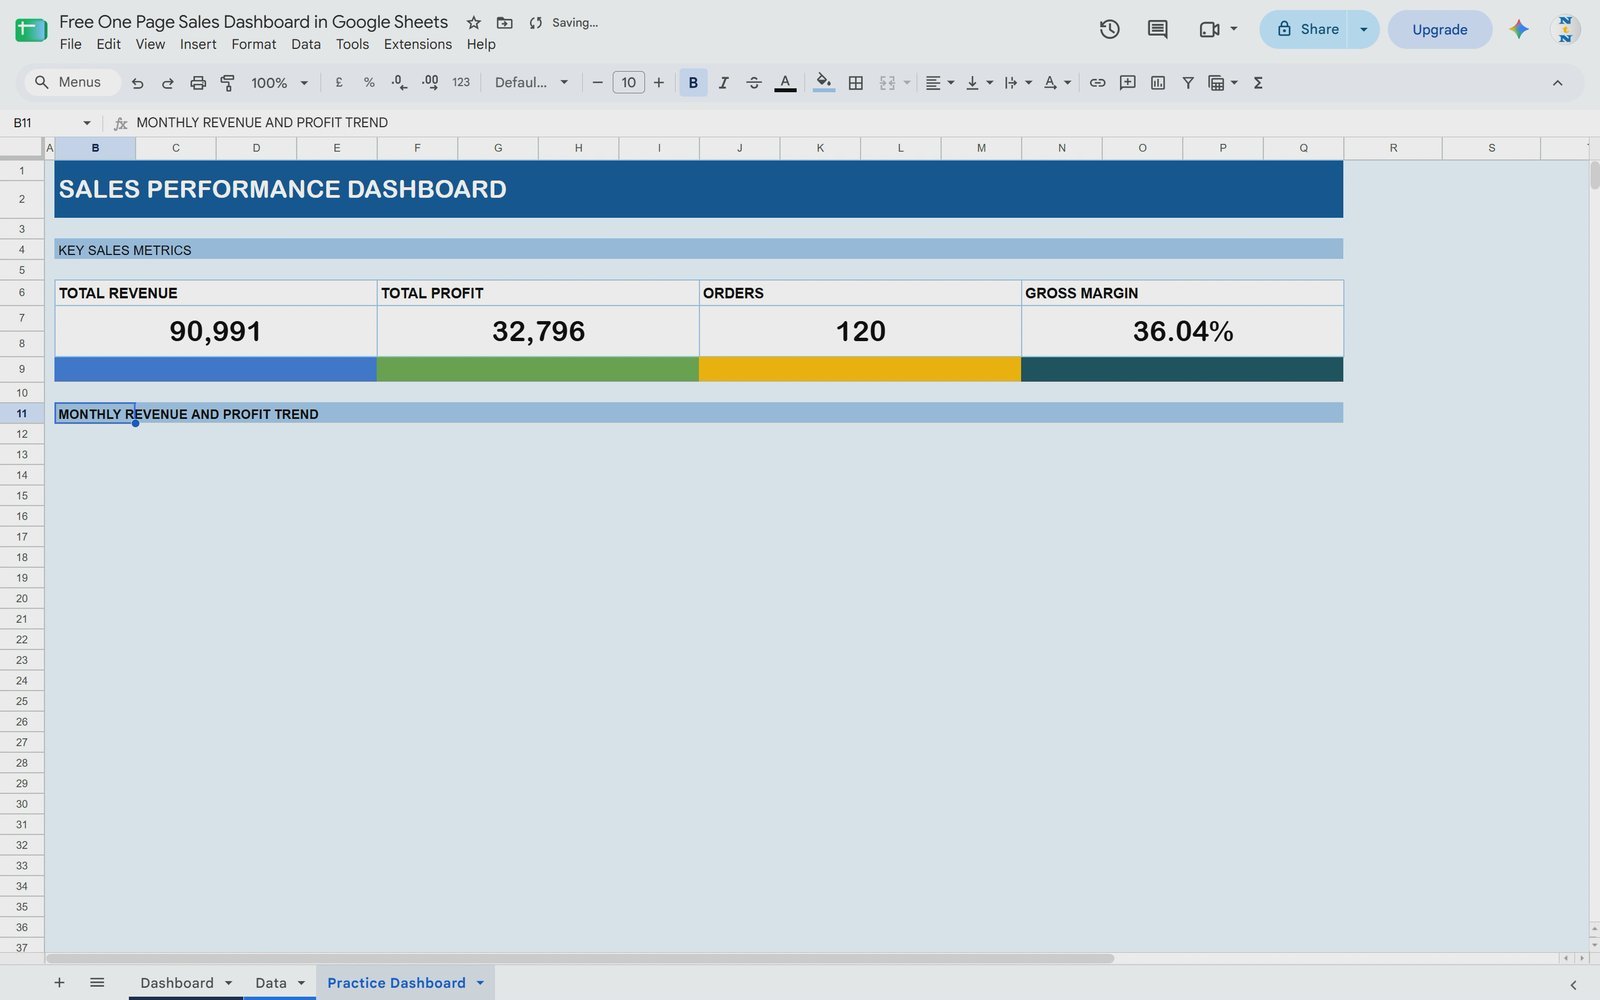
Task: Open vertical align dropdown
Action: 979,83
